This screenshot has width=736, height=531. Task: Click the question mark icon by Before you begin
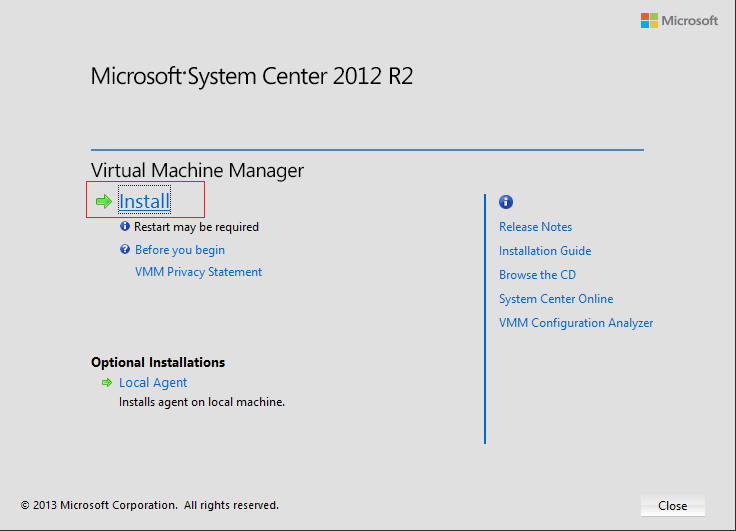click(125, 249)
